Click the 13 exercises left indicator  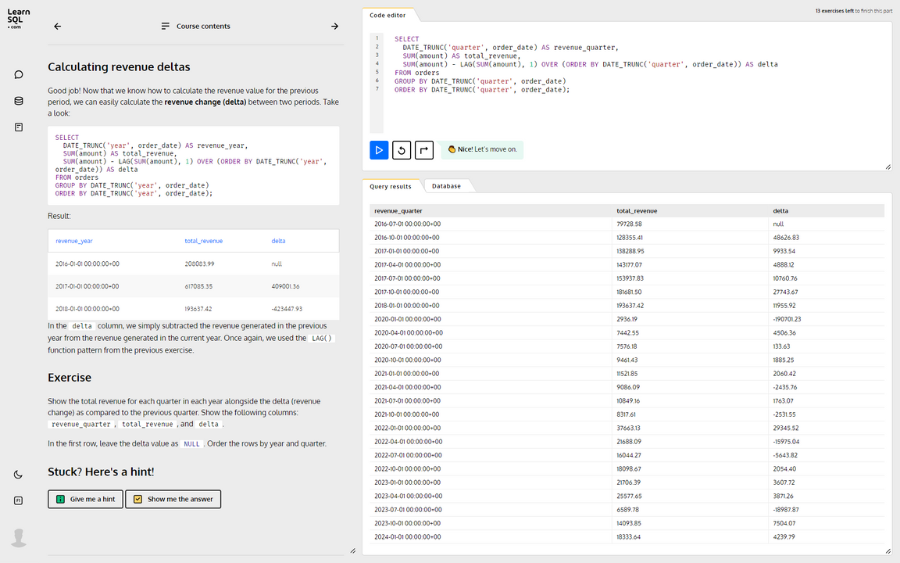(x=854, y=11)
